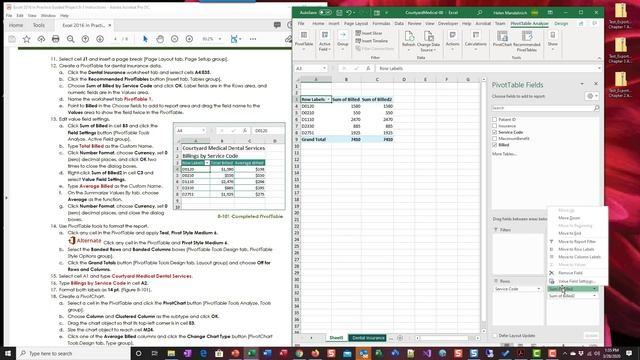Click the taskbar search box
This screenshot has height=360, width=640.
(x=73, y=353)
